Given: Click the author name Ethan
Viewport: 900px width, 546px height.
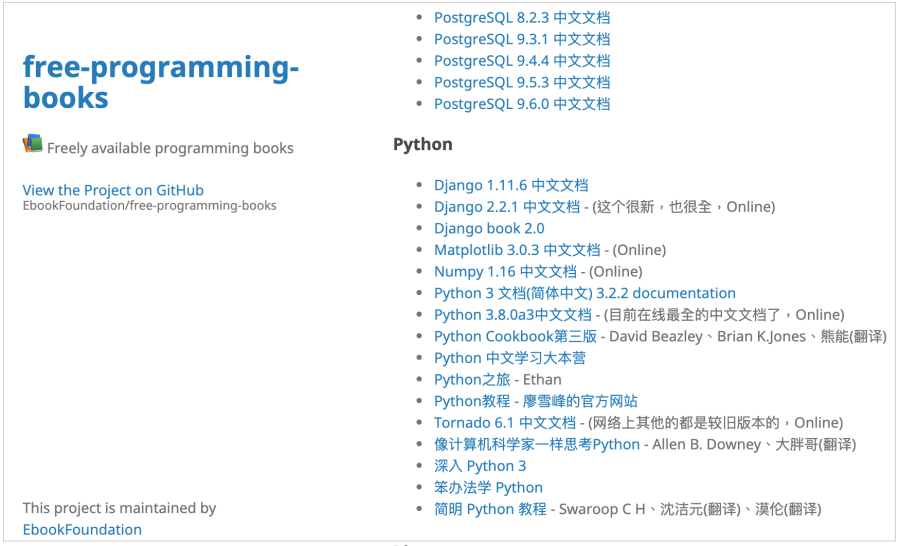Looking at the screenshot, I should 542,380.
